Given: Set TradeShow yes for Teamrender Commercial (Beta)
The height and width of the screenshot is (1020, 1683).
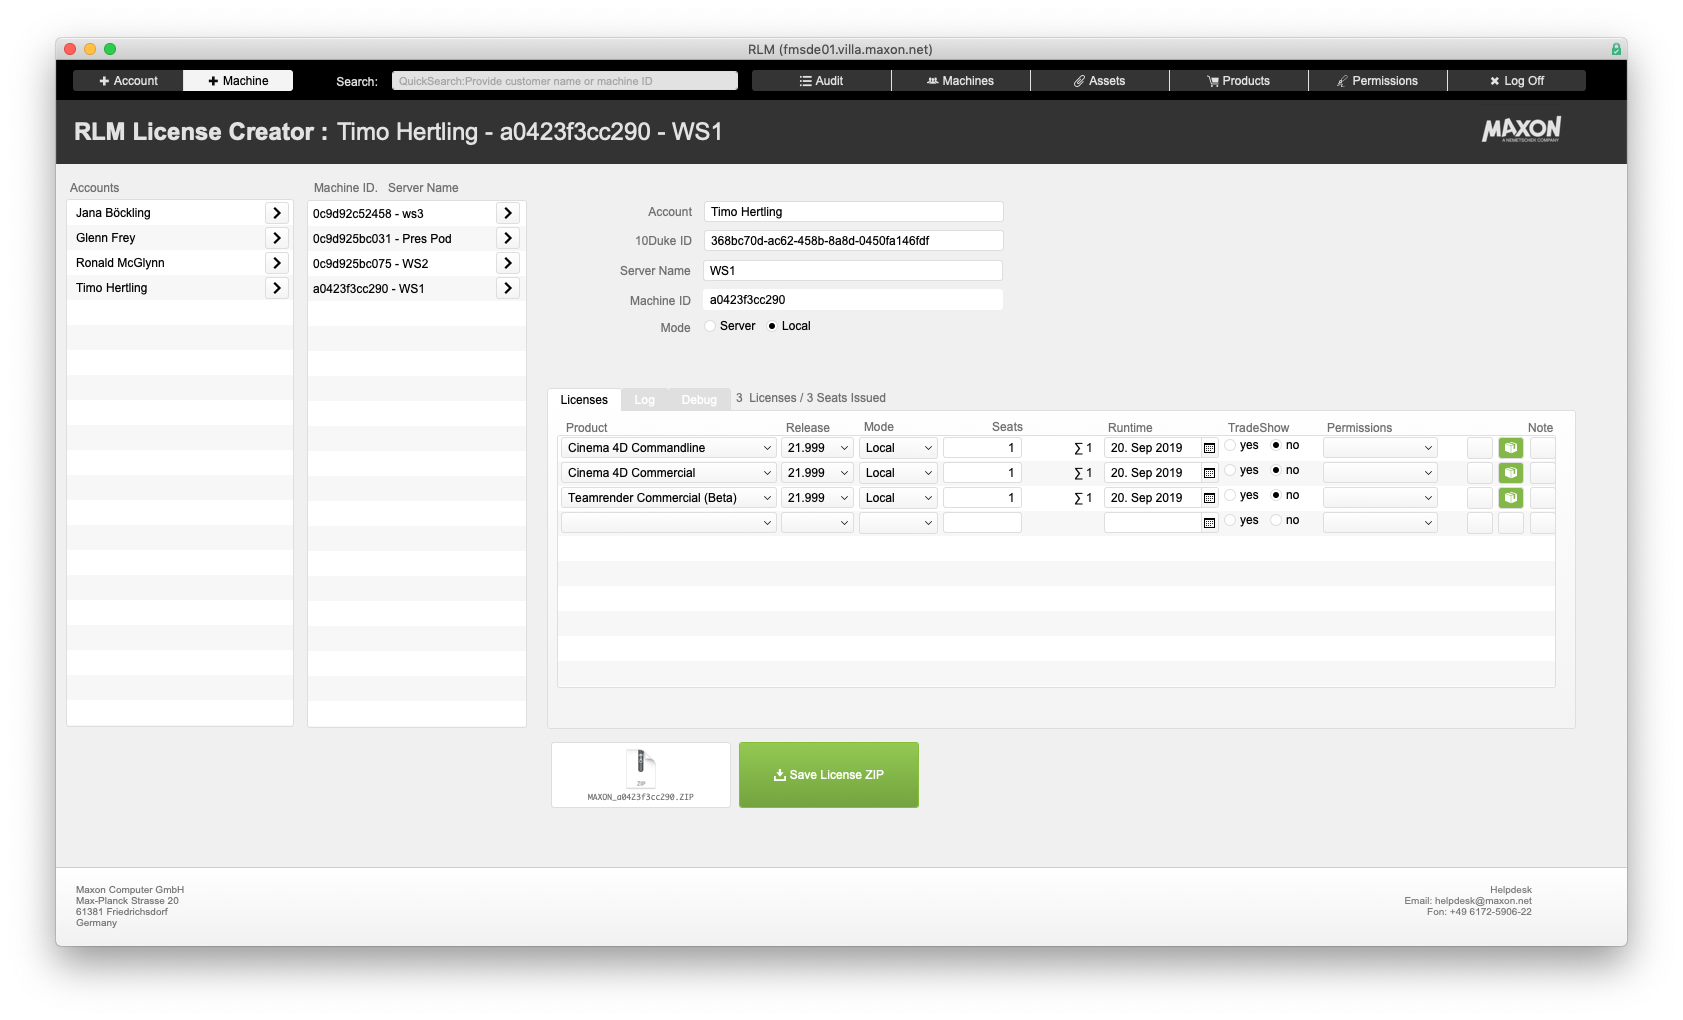Looking at the screenshot, I should [1230, 495].
